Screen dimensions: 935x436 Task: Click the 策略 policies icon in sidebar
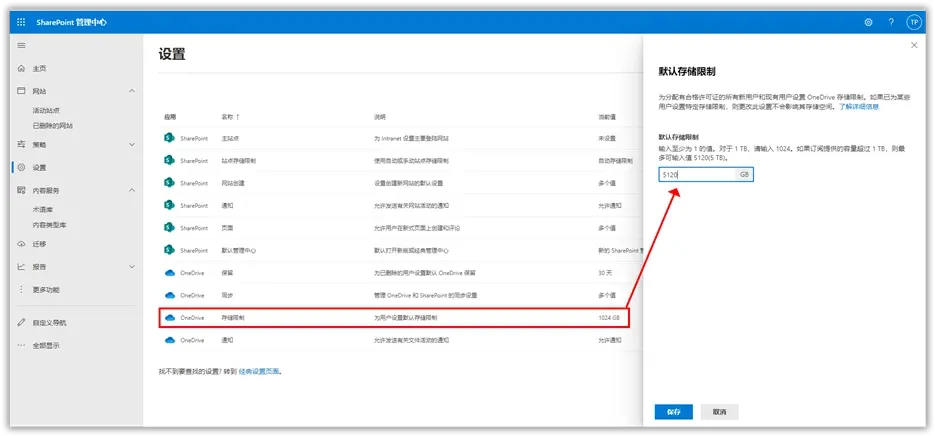pyautogui.click(x=21, y=145)
